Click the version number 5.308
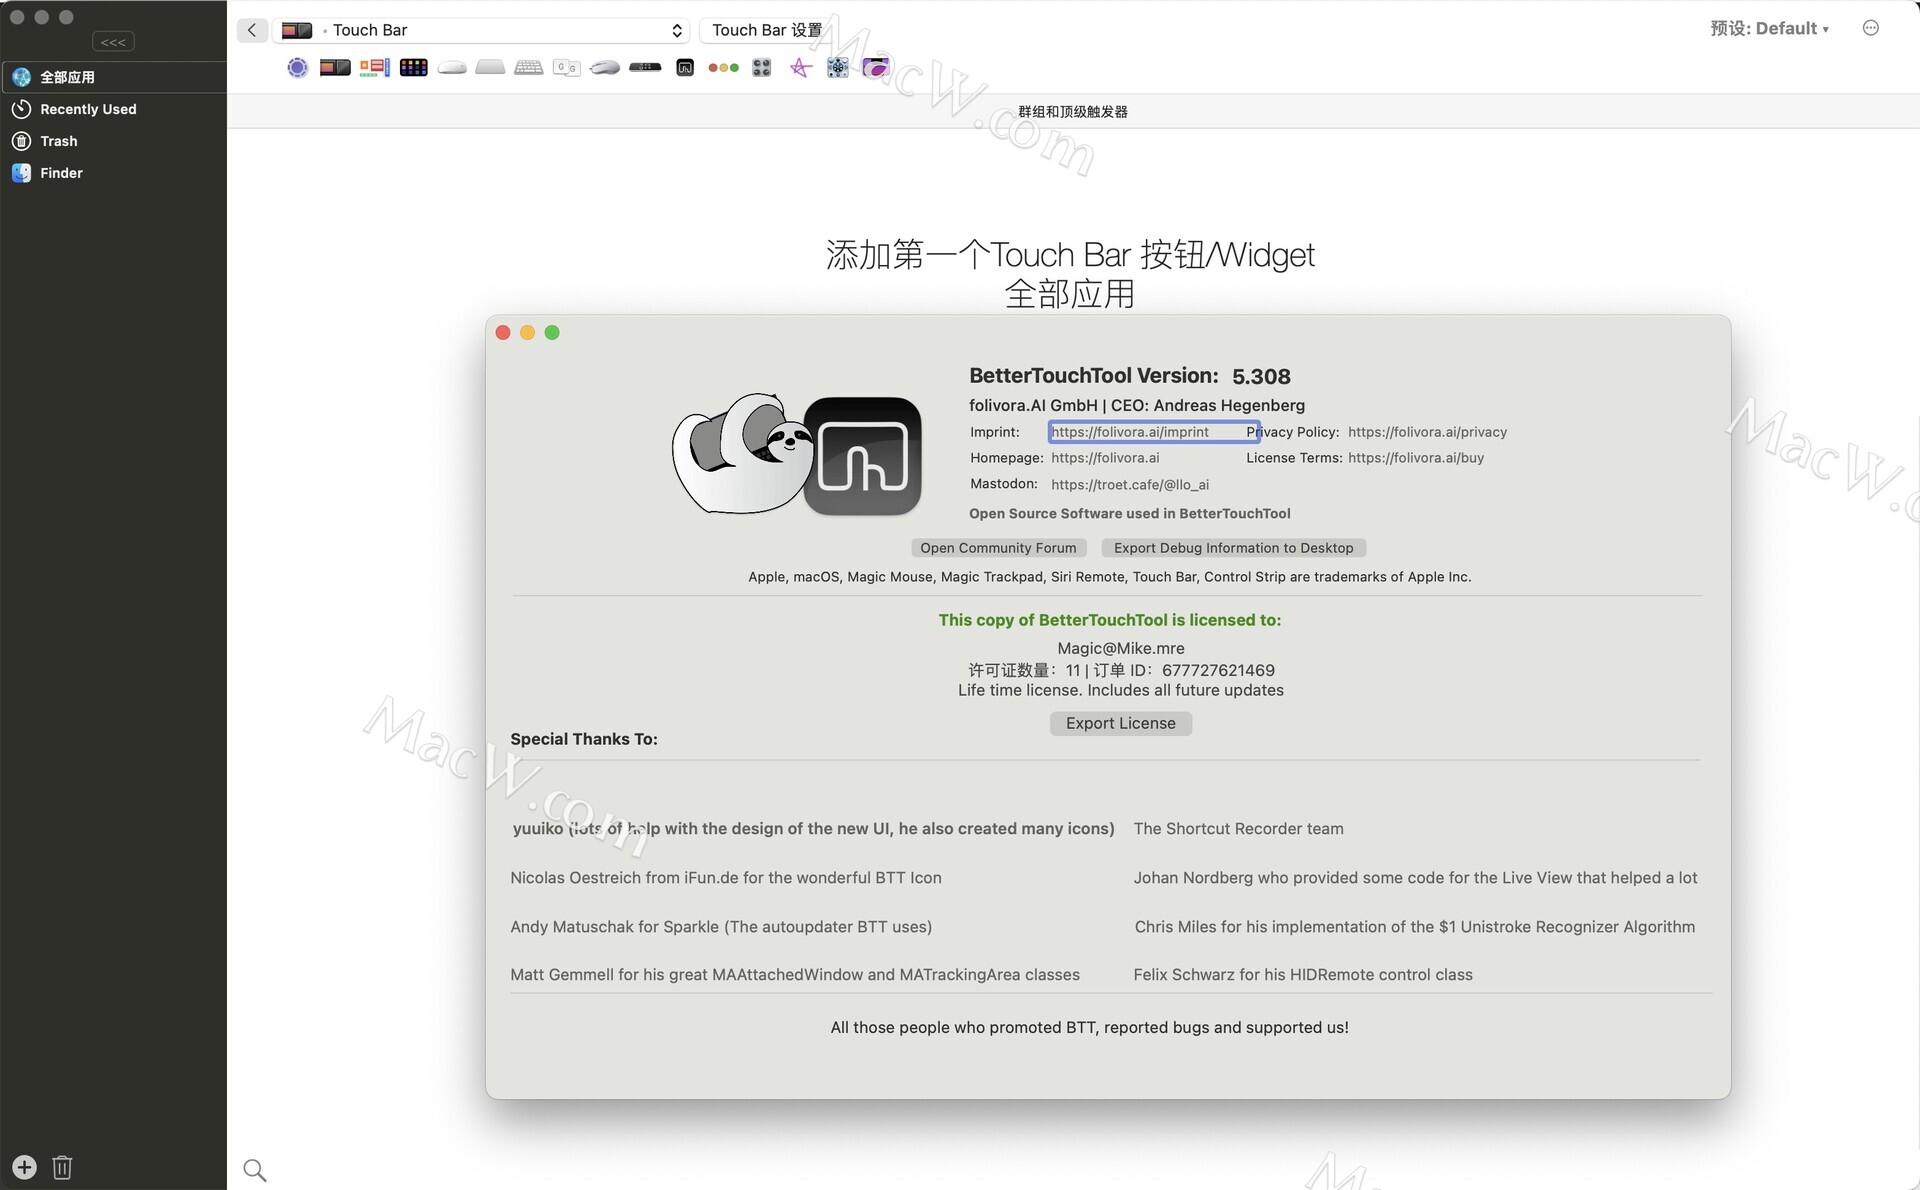 [x=1261, y=377]
